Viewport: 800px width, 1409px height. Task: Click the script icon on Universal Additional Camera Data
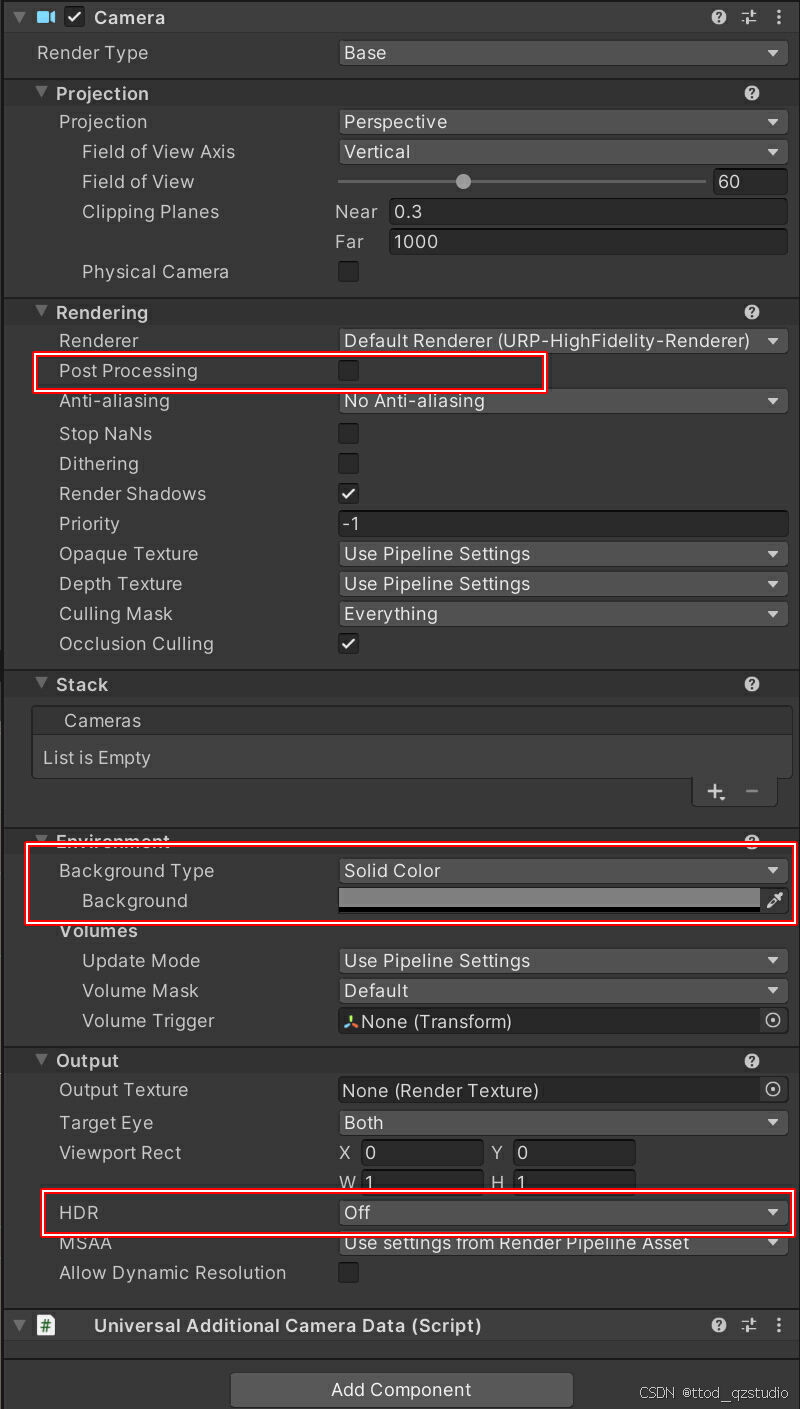click(47, 1325)
